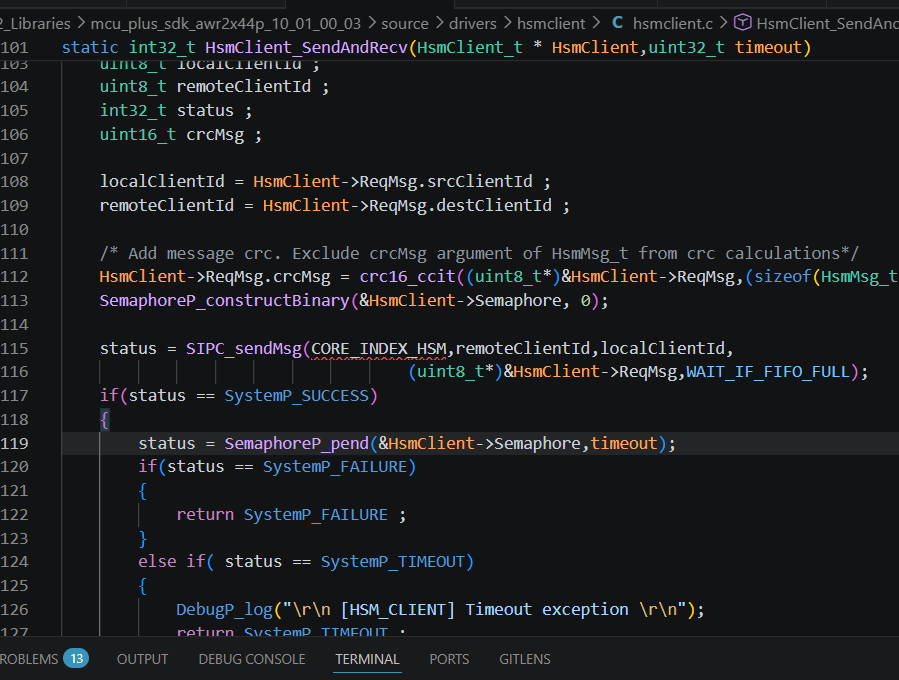Image resolution: width=899 pixels, height=680 pixels.
Task: Open the hsmclient folder breadcrumb
Action: click(551, 24)
